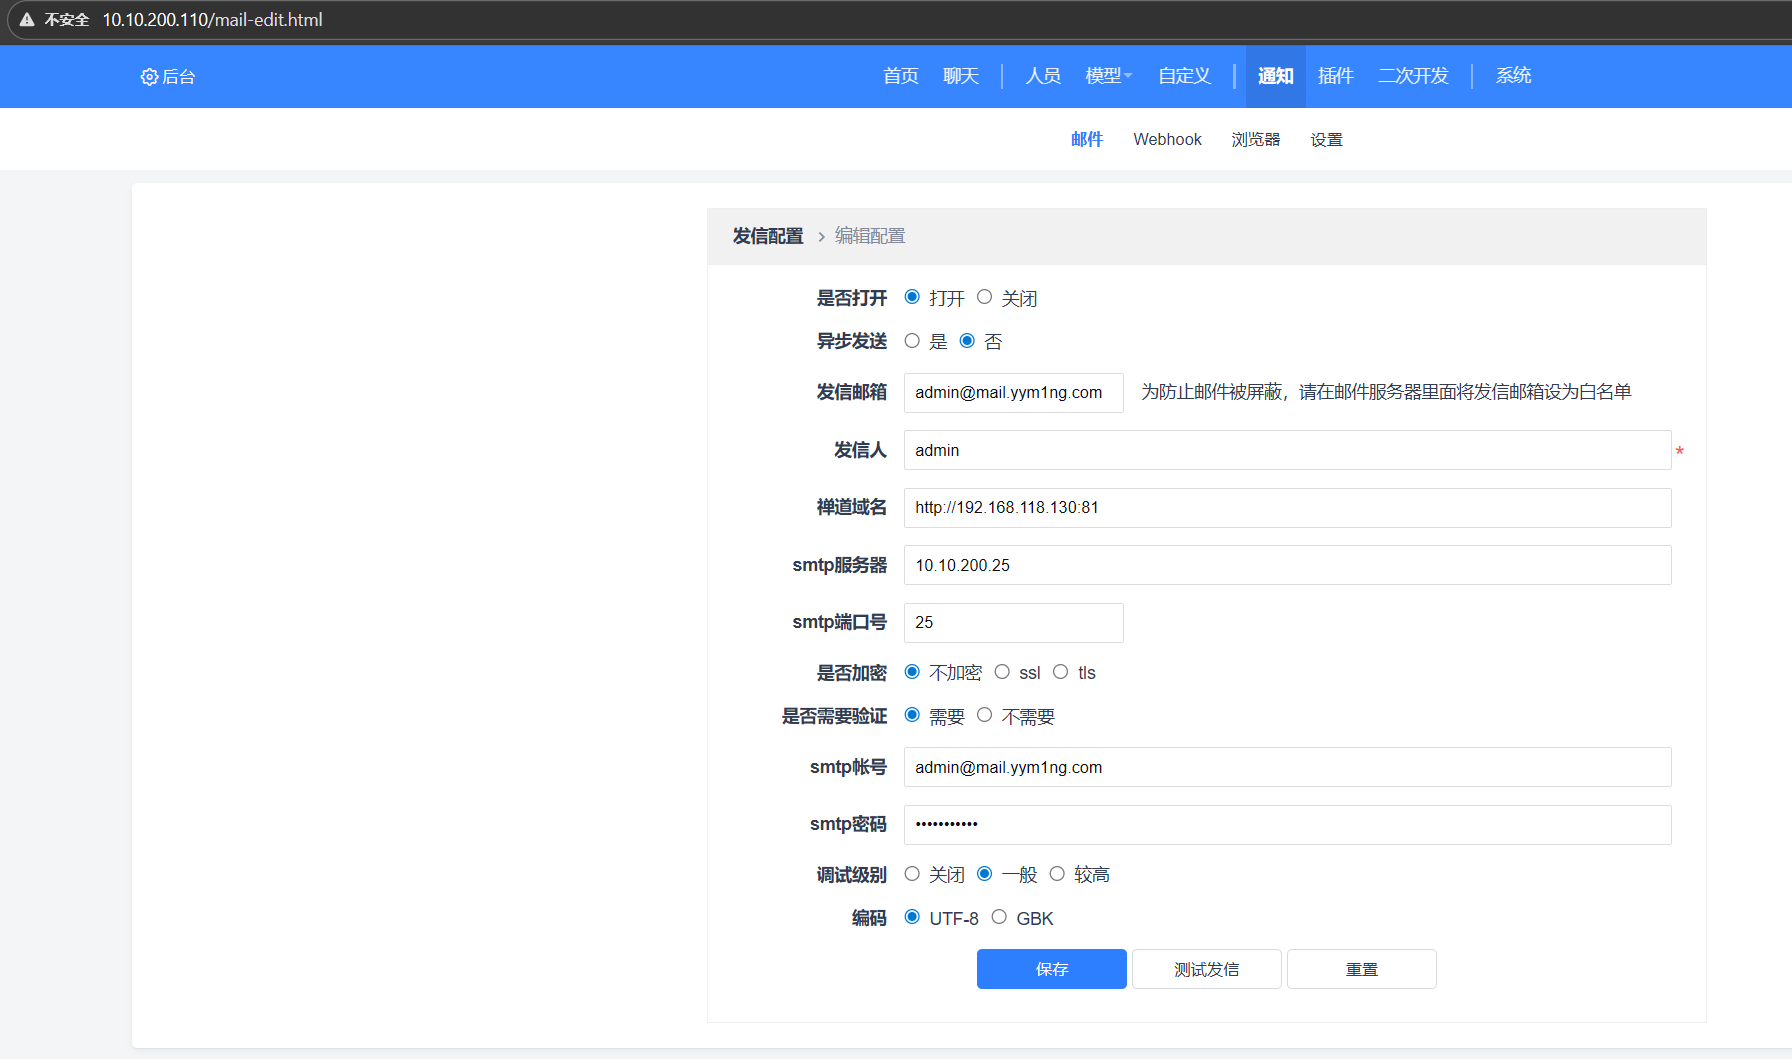The height and width of the screenshot is (1059, 1792).
Task: Enable 是 for 异步发送
Action: [x=912, y=341]
